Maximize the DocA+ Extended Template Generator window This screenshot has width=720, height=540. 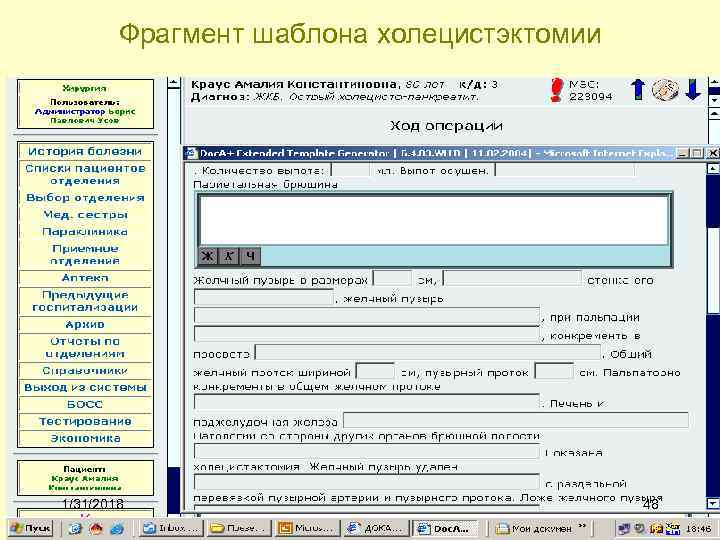pos(697,153)
